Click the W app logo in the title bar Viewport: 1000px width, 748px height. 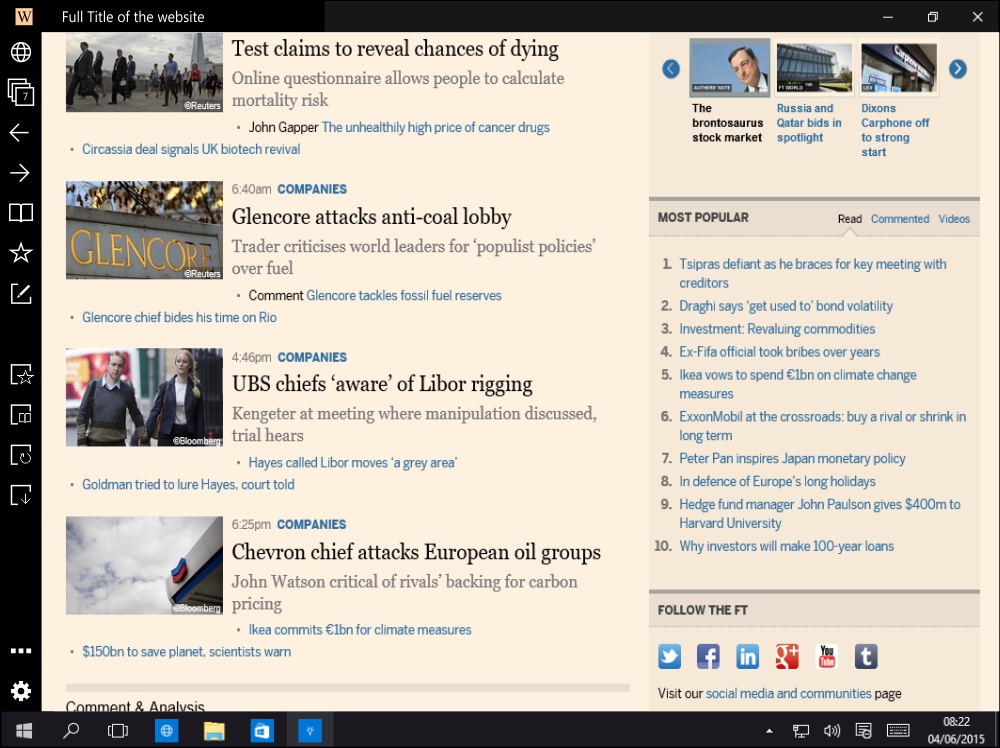click(24, 16)
